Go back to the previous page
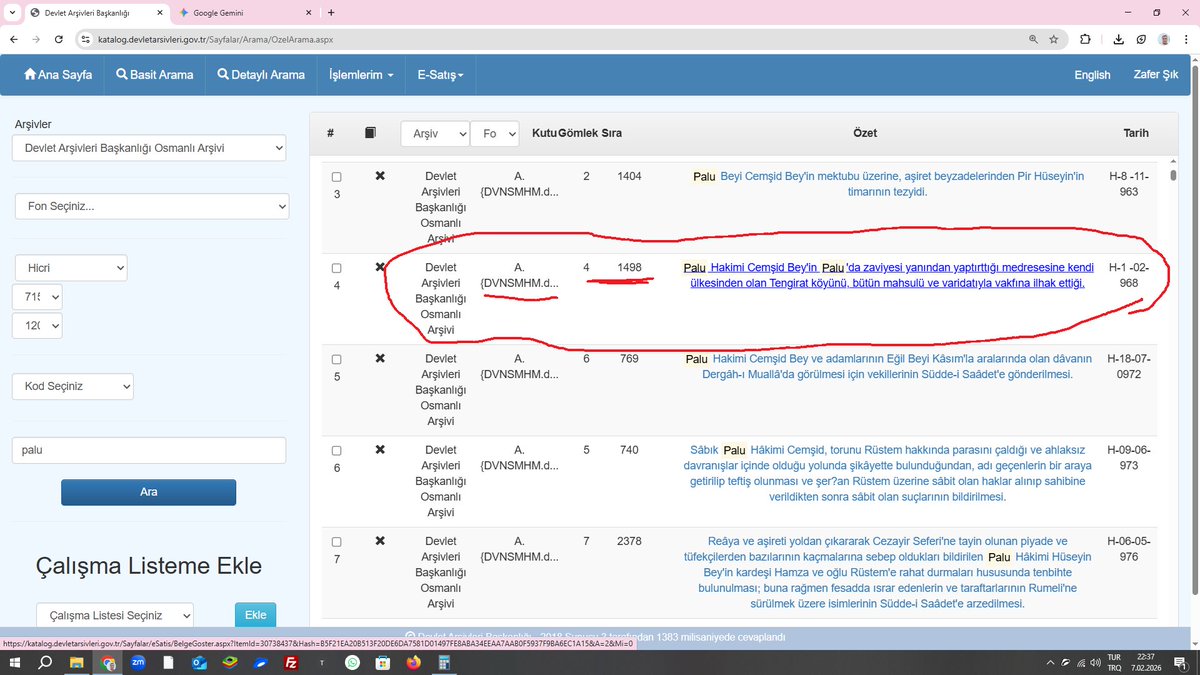The width and height of the screenshot is (1200, 675). pos(14,39)
